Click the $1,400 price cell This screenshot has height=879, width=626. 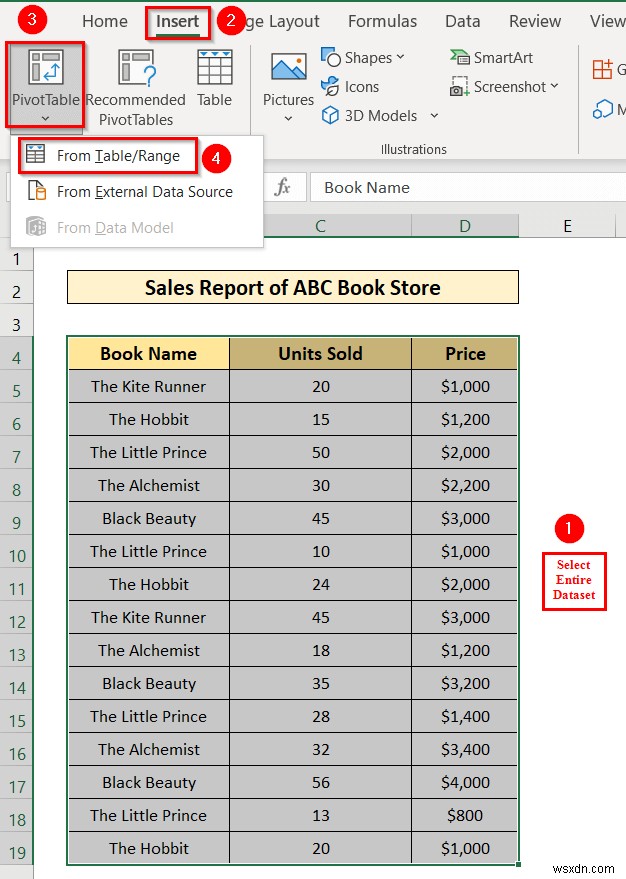click(x=465, y=716)
